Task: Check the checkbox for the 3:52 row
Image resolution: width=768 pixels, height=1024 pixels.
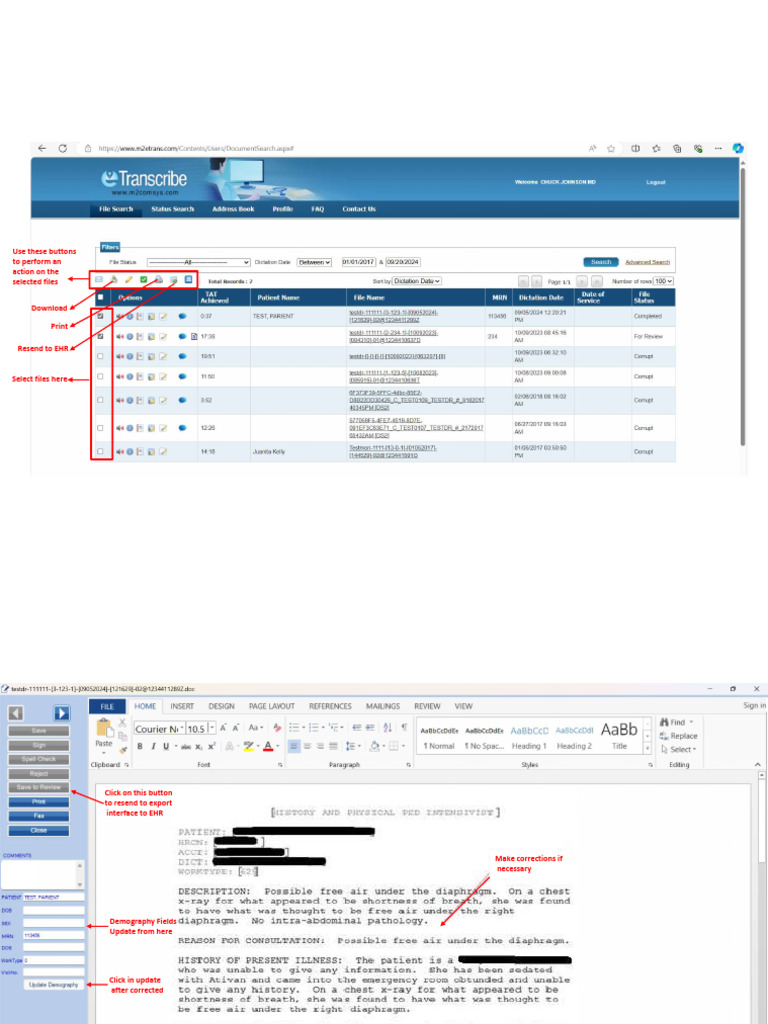Action: tap(100, 400)
